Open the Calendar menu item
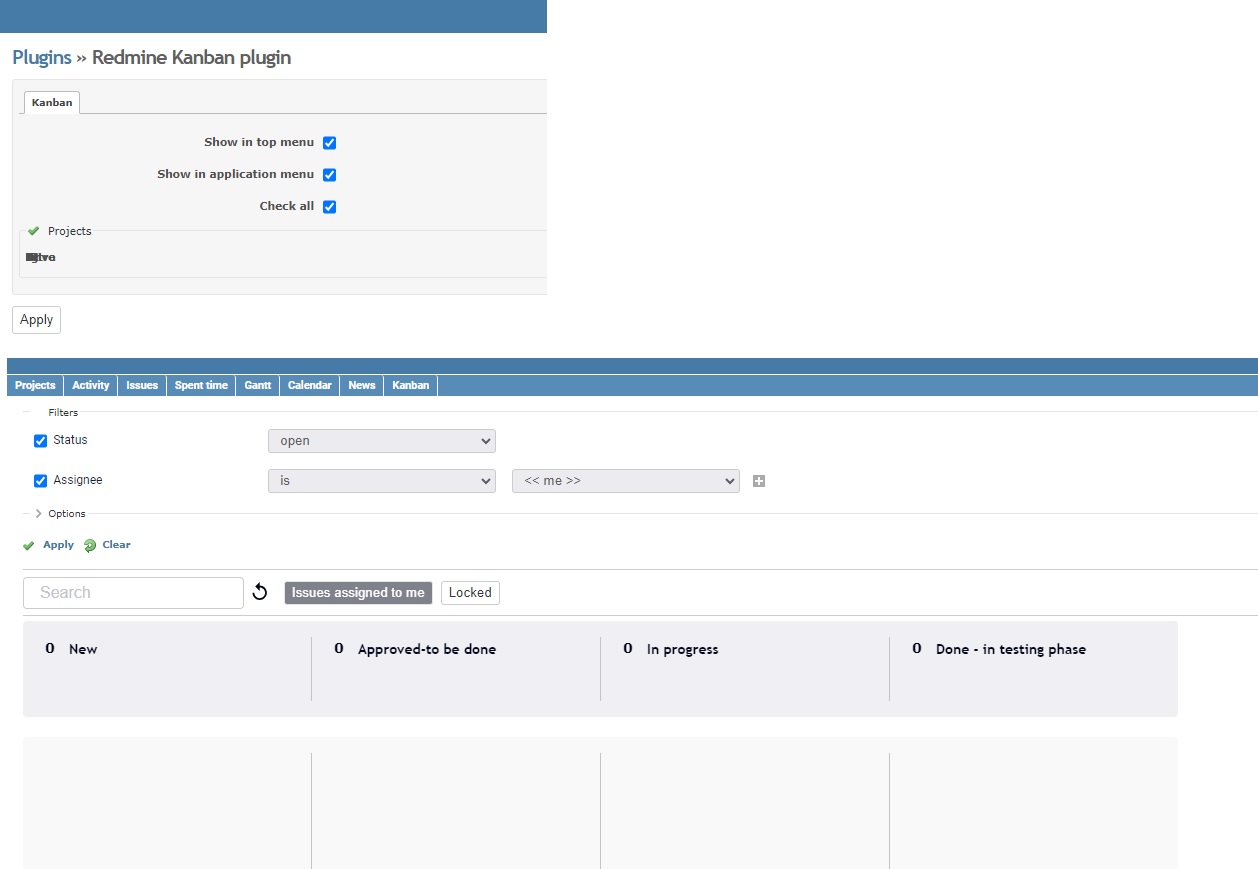1258x869 pixels. point(310,385)
